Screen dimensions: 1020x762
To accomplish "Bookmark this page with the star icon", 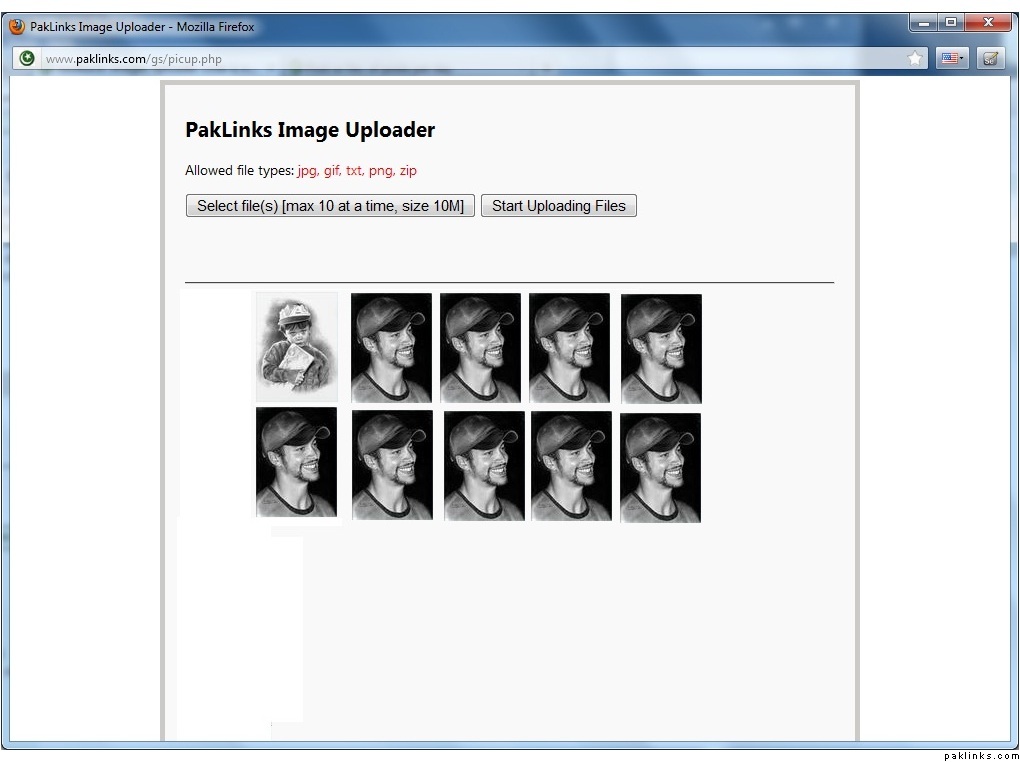I will click(x=916, y=58).
